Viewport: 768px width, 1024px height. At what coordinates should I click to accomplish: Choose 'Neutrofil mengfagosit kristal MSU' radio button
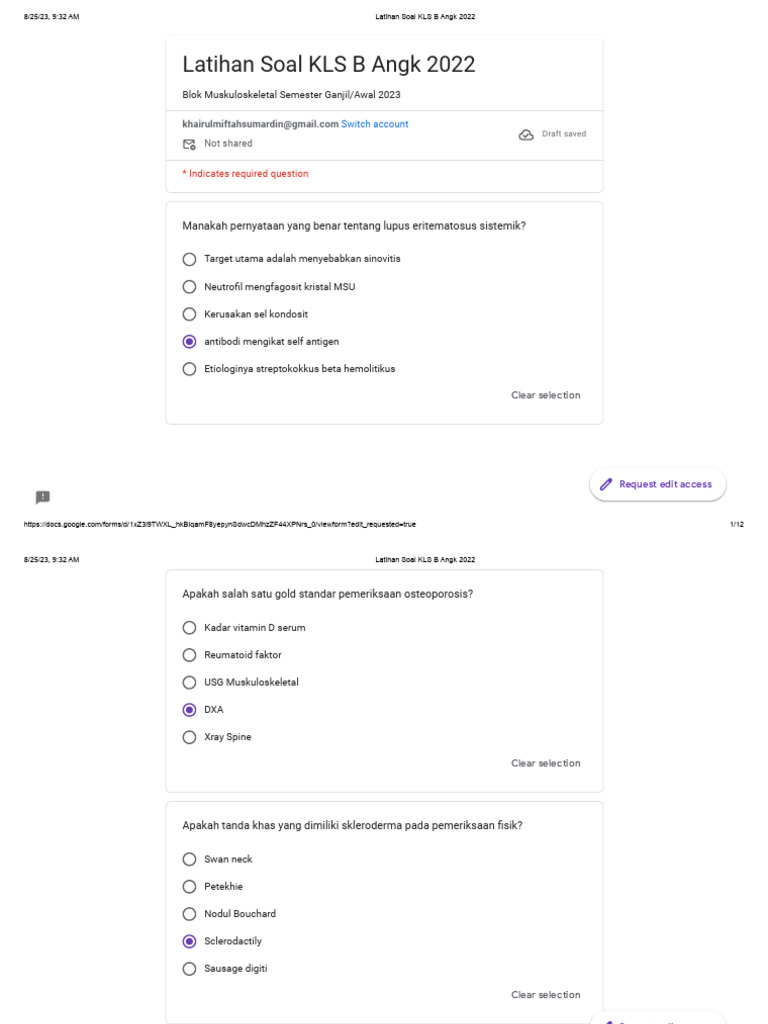tap(190, 287)
